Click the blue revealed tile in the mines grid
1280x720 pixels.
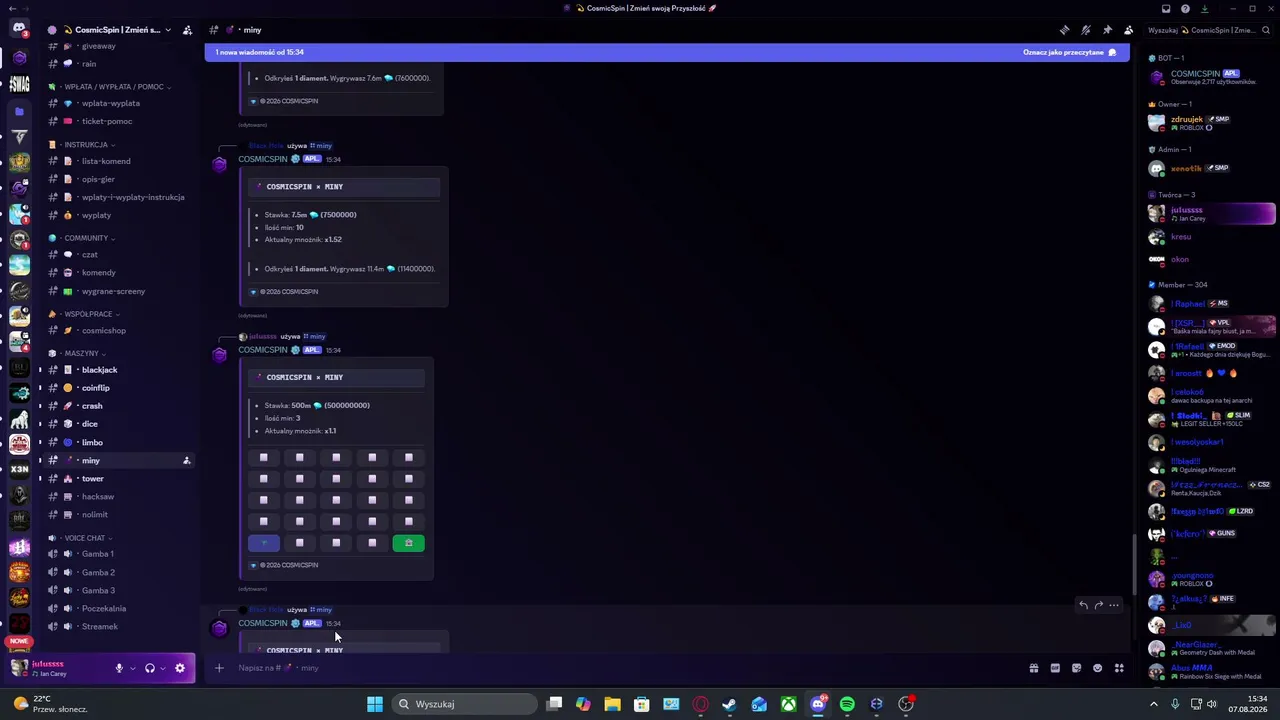(264, 543)
